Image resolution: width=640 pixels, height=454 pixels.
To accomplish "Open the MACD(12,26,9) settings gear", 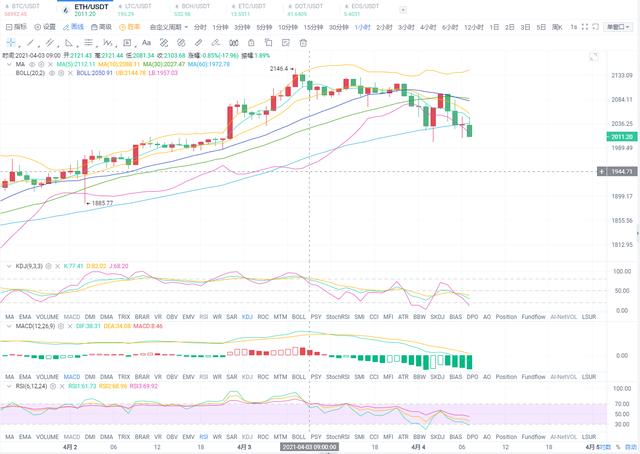I will tap(61, 326).
